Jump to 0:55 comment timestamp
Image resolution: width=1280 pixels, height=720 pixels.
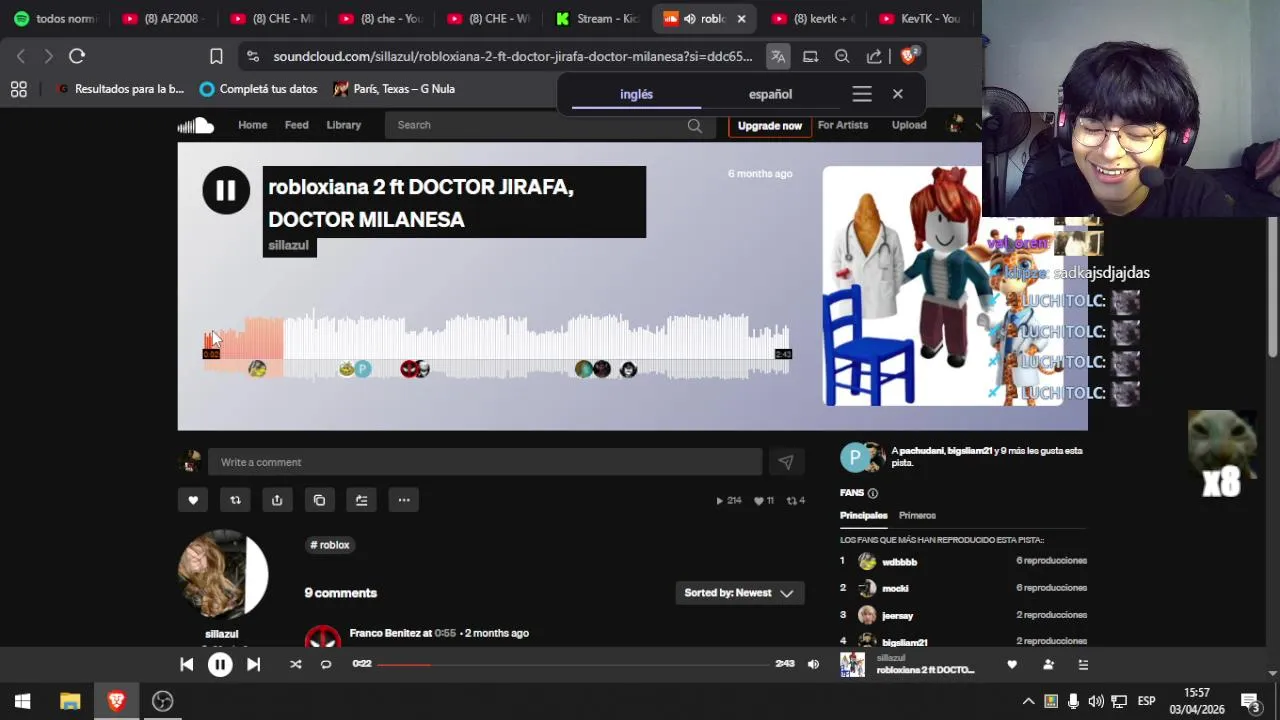click(x=445, y=633)
